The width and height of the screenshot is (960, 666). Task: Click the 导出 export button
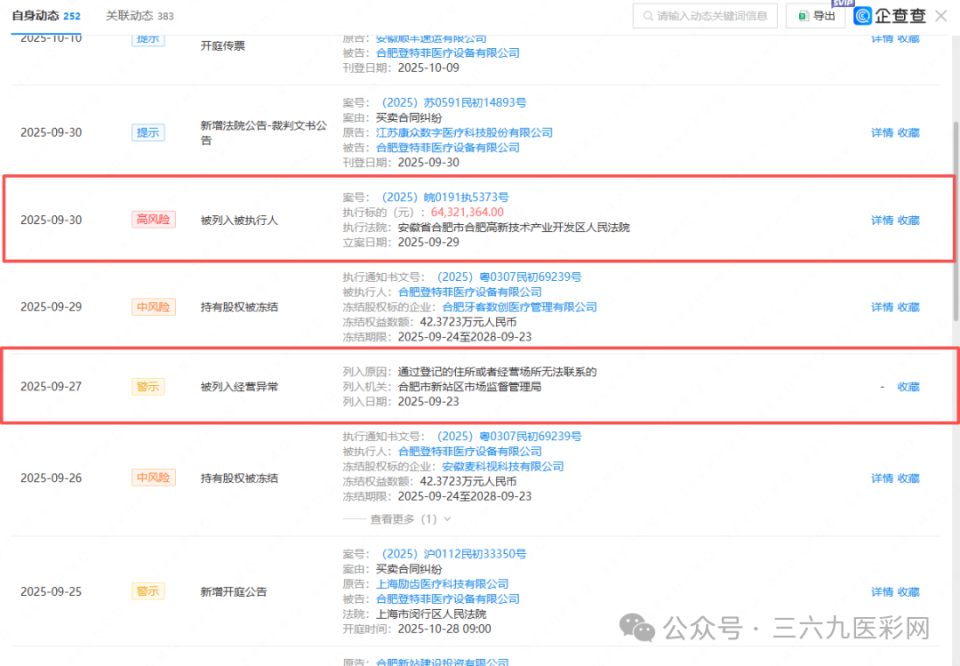point(816,16)
